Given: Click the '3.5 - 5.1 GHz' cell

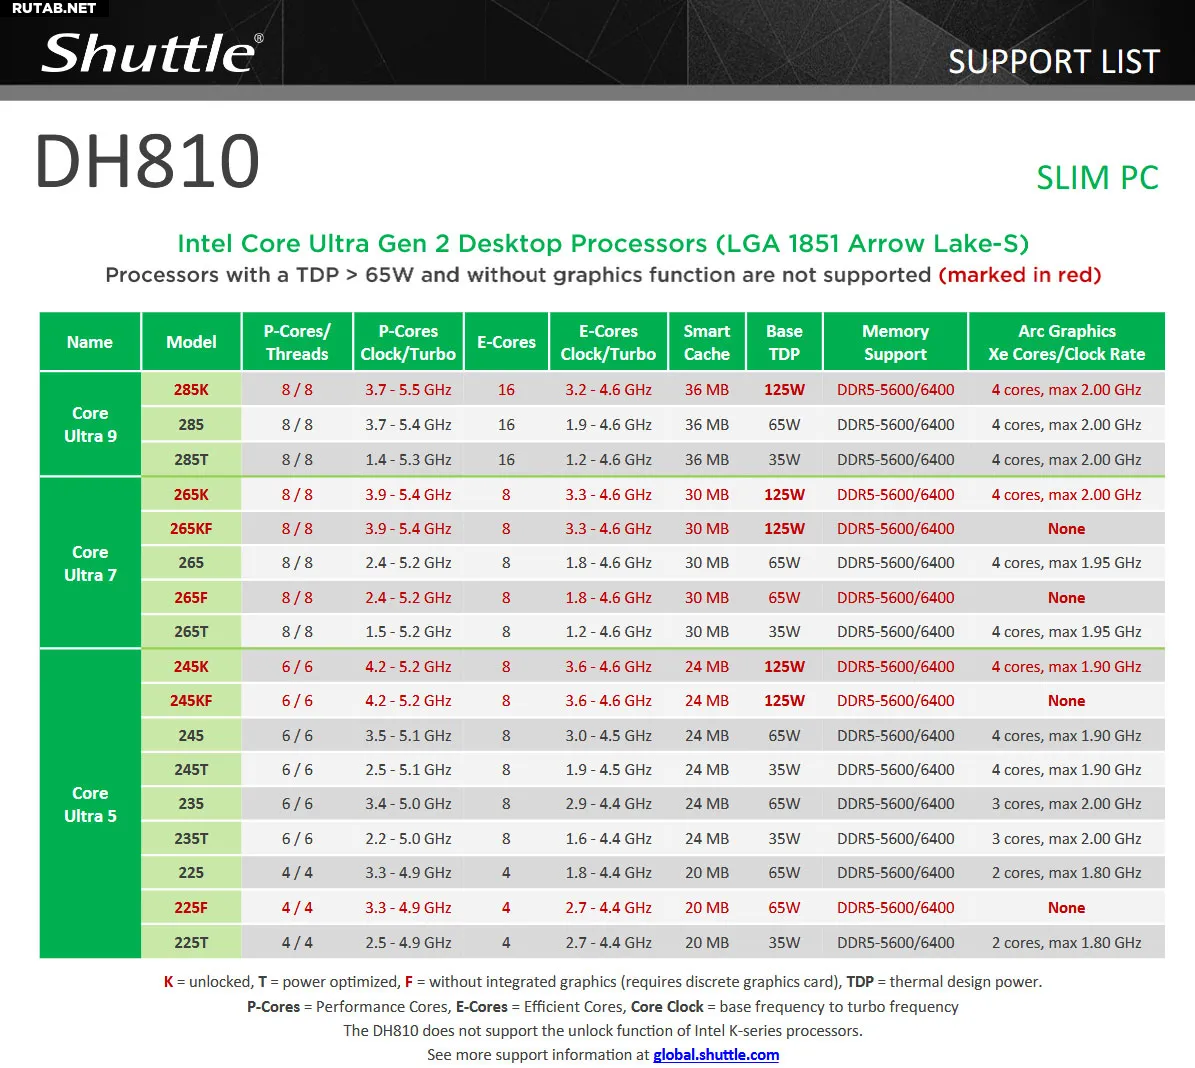Looking at the screenshot, I should tap(408, 736).
